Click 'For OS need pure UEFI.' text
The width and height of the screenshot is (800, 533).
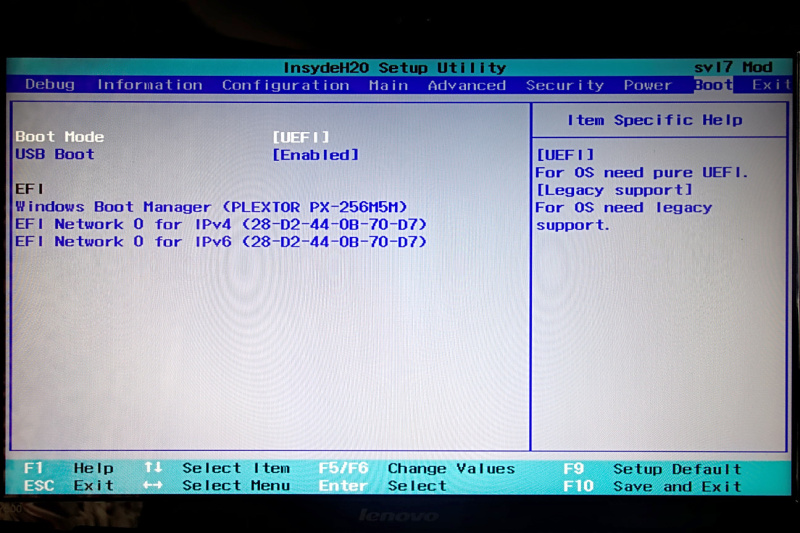click(x=641, y=172)
